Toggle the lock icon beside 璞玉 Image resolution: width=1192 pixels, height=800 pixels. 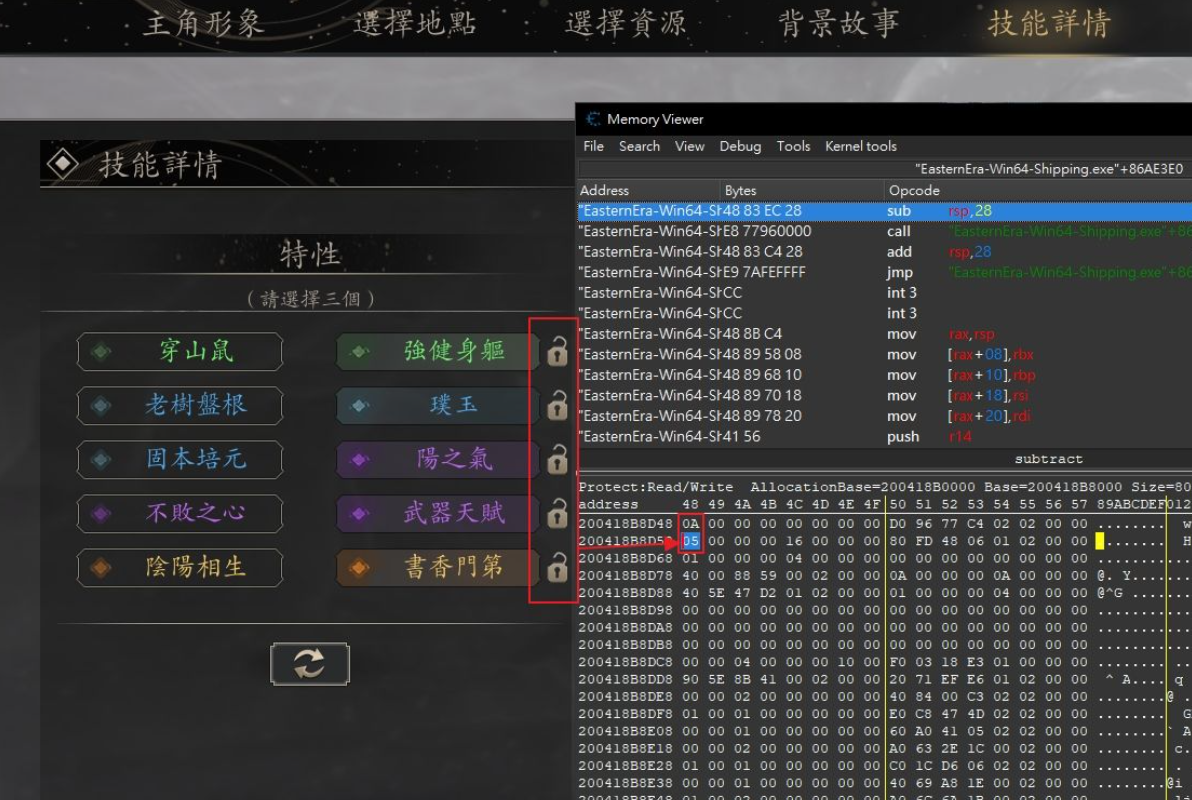coord(557,405)
